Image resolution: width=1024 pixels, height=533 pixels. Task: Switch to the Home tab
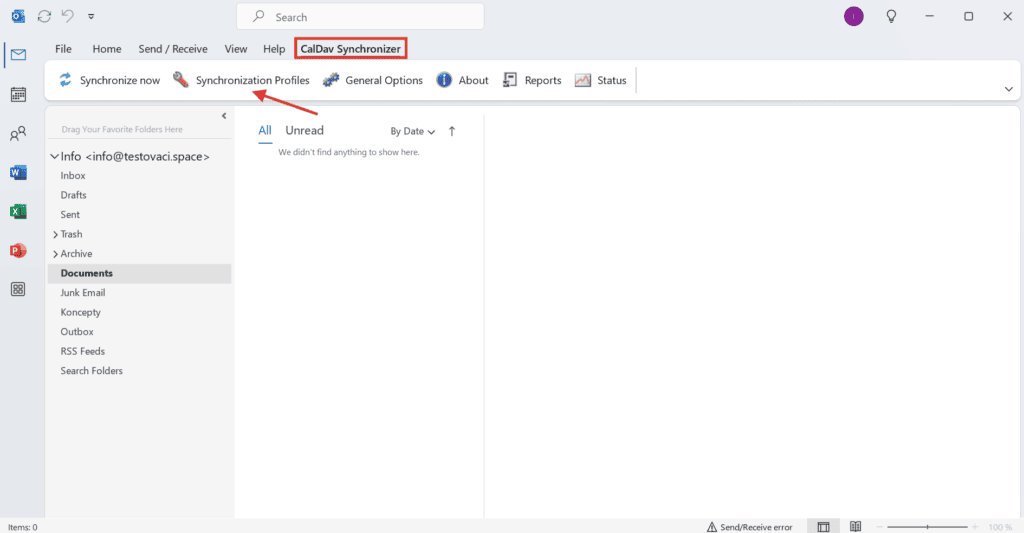[x=106, y=49]
